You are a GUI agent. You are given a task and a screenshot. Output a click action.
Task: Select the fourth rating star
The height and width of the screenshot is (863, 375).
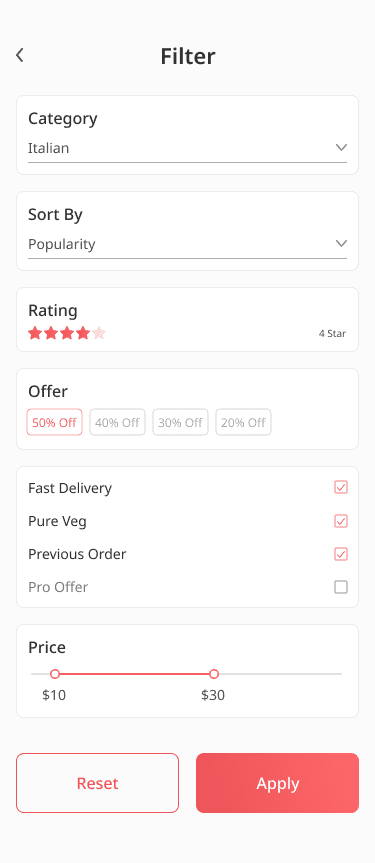point(83,333)
